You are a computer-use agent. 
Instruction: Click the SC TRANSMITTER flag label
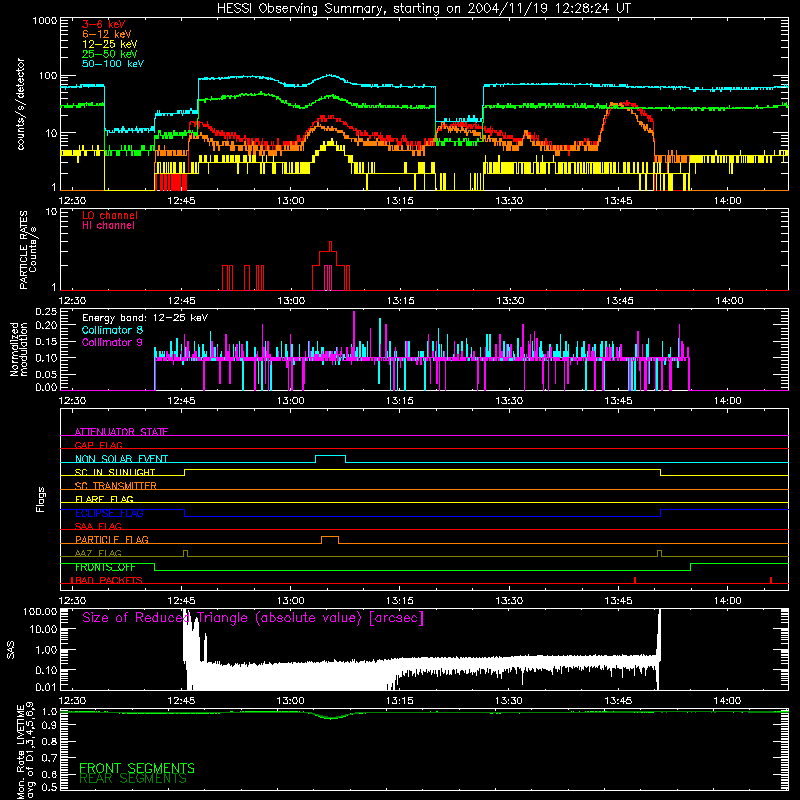coord(116,486)
